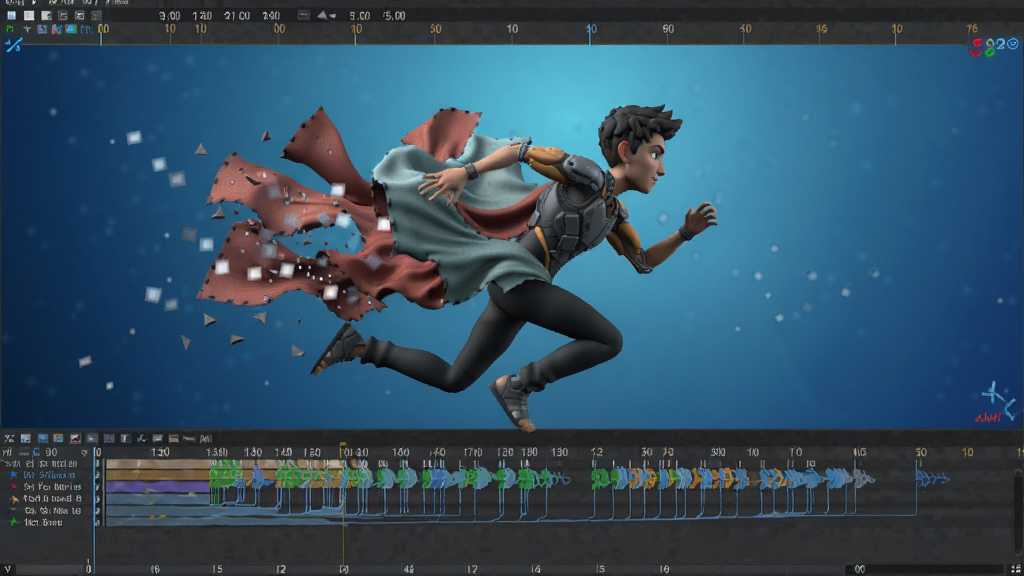The height and width of the screenshot is (576, 1024).
Task: Open the gray triangle dropdown in top toolbar
Action: click(x=326, y=15)
